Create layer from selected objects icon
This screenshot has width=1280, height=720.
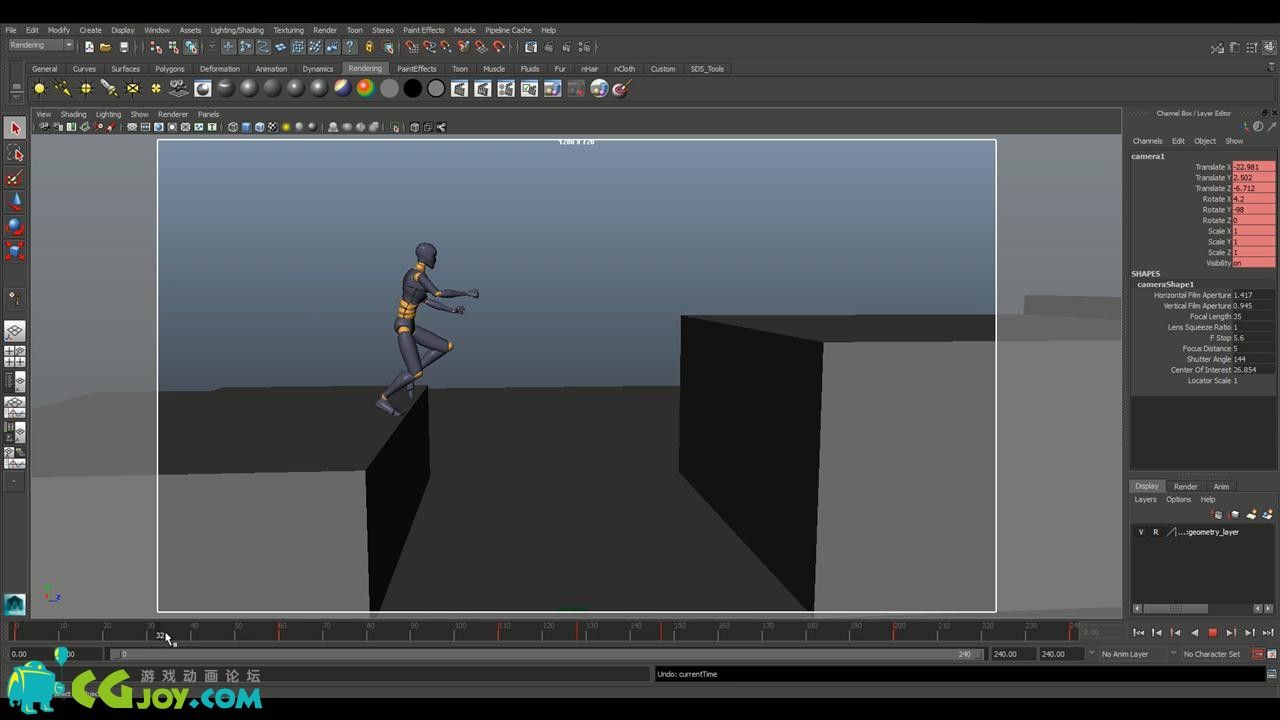[1267, 514]
